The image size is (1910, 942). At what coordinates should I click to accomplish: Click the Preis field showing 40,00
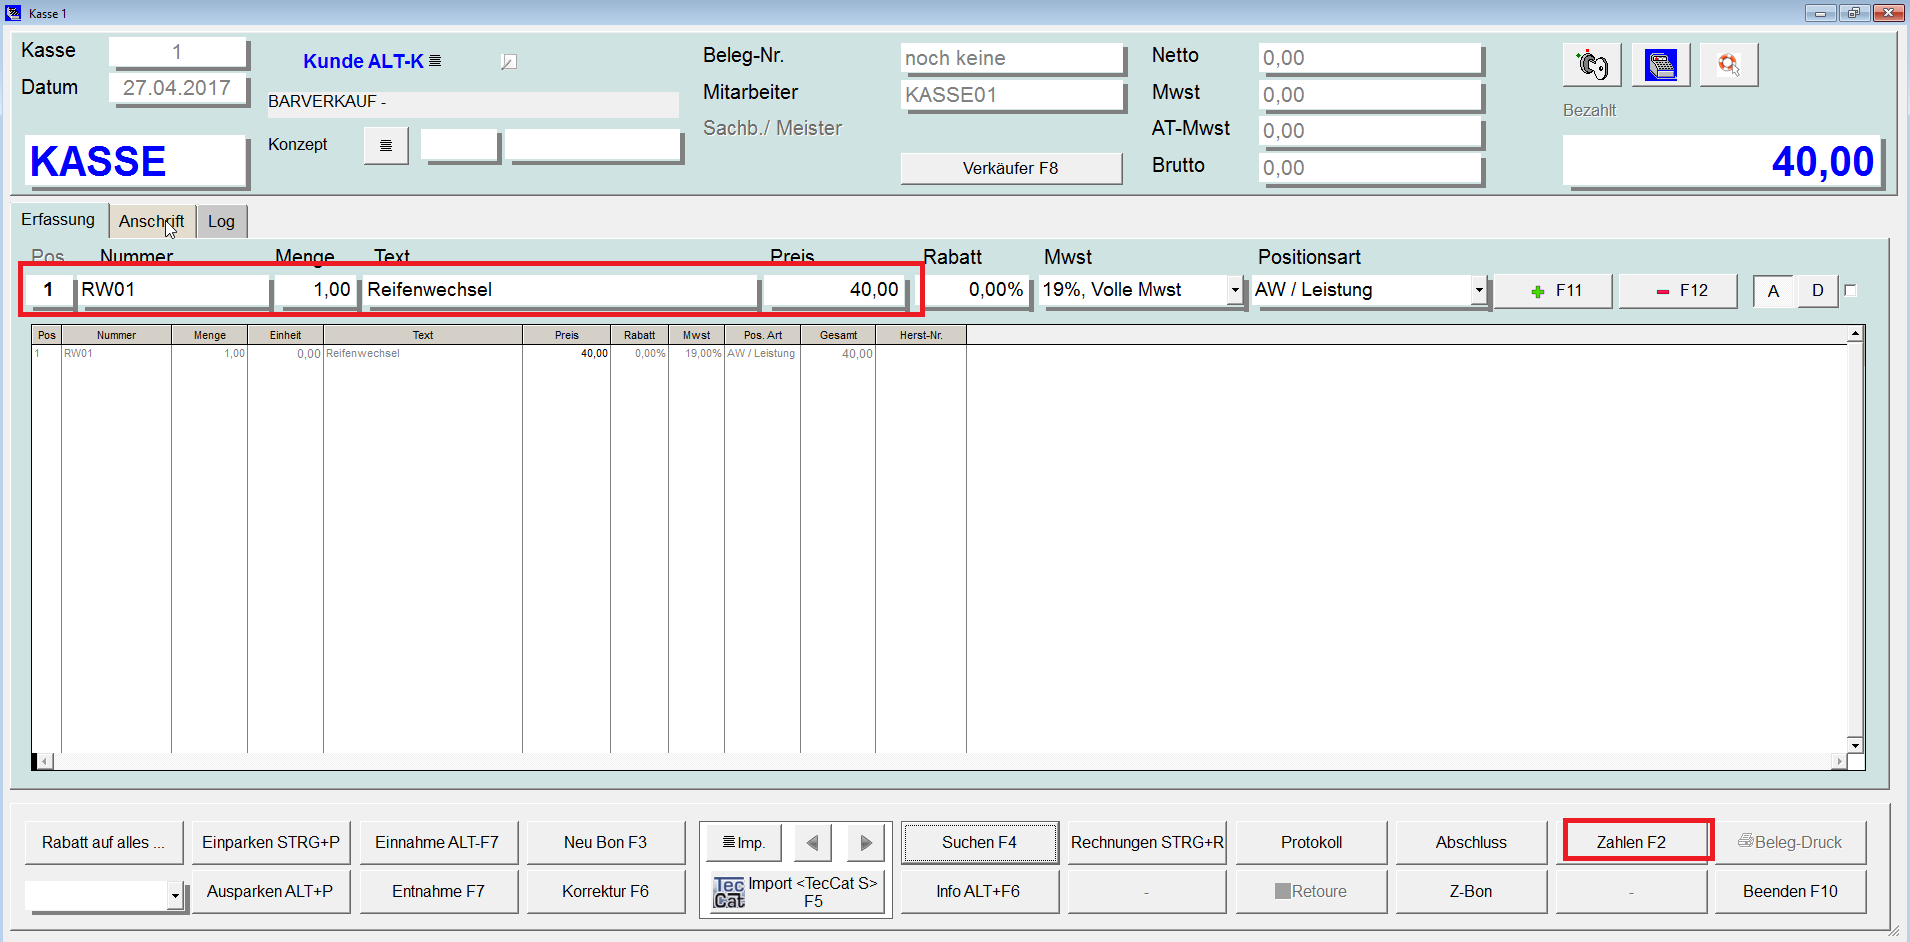pos(834,290)
